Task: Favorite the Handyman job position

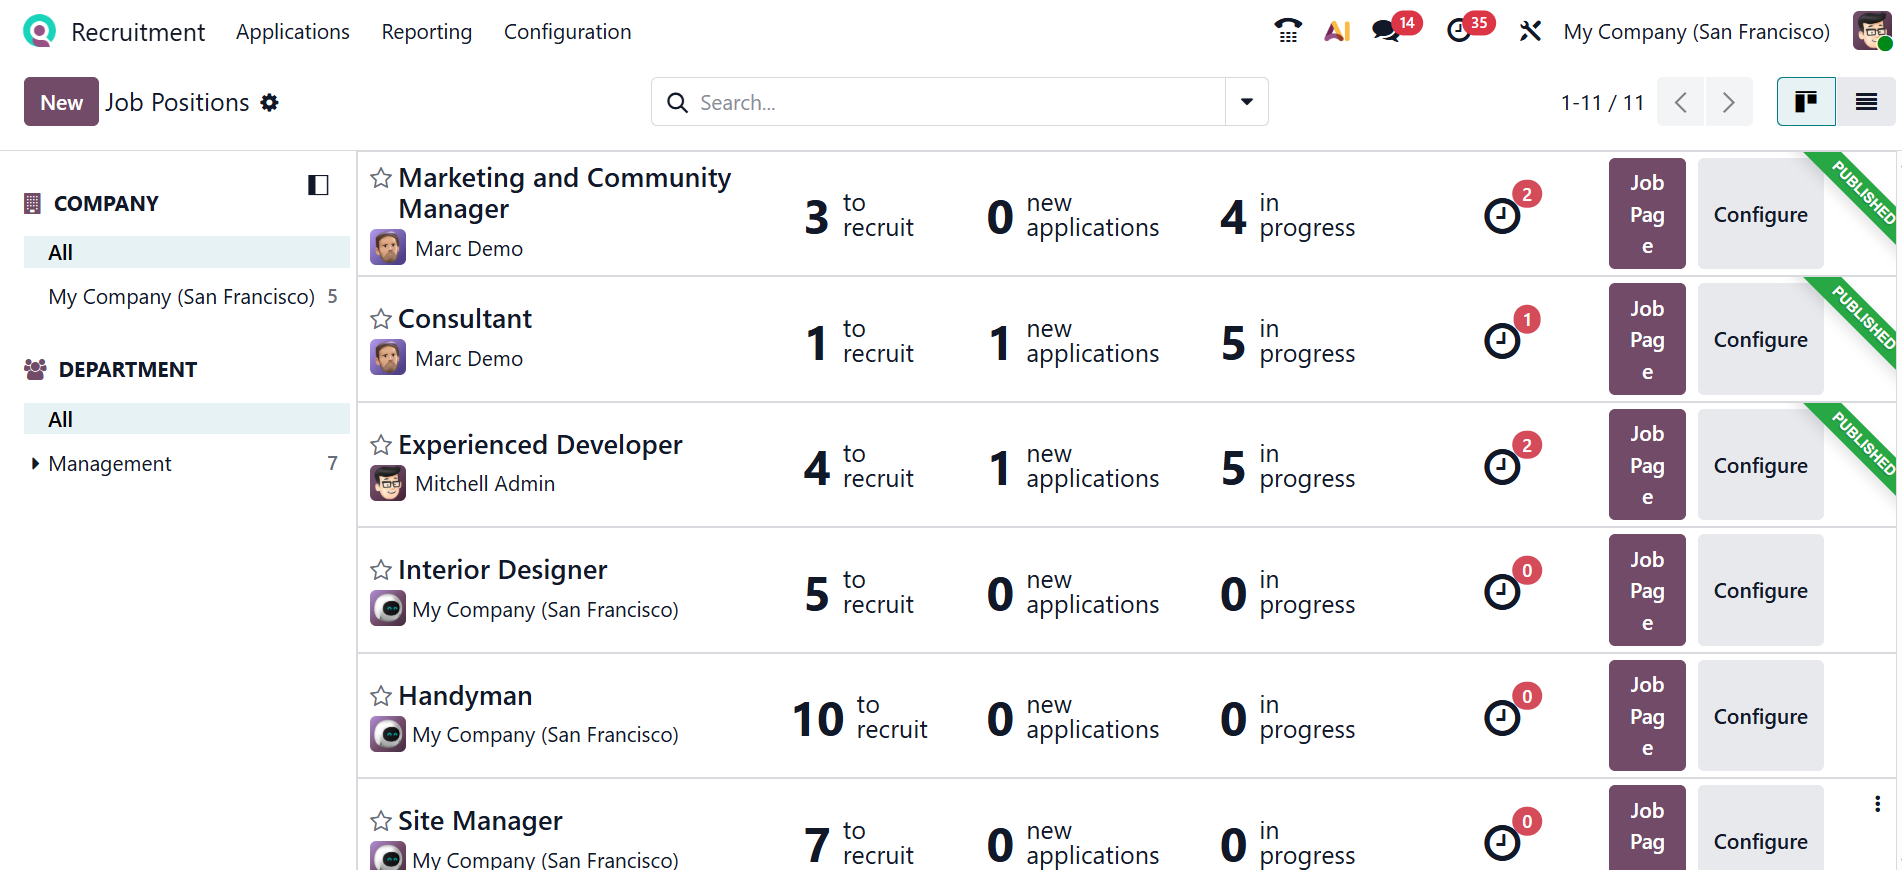Action: click(x=381, y=696)
